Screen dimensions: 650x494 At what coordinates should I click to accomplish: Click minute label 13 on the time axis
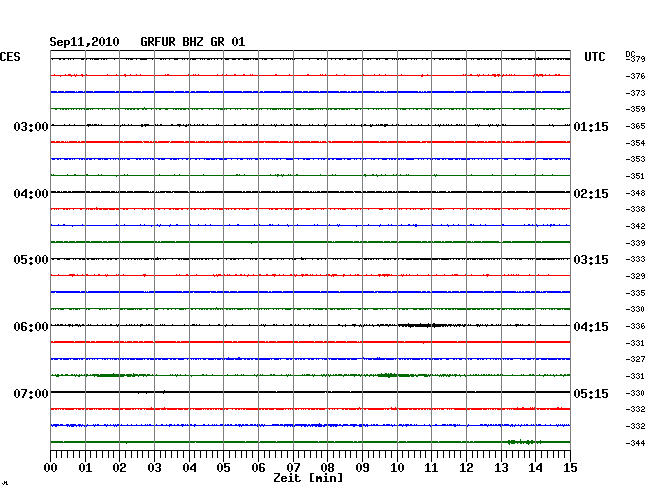(501, 468)
